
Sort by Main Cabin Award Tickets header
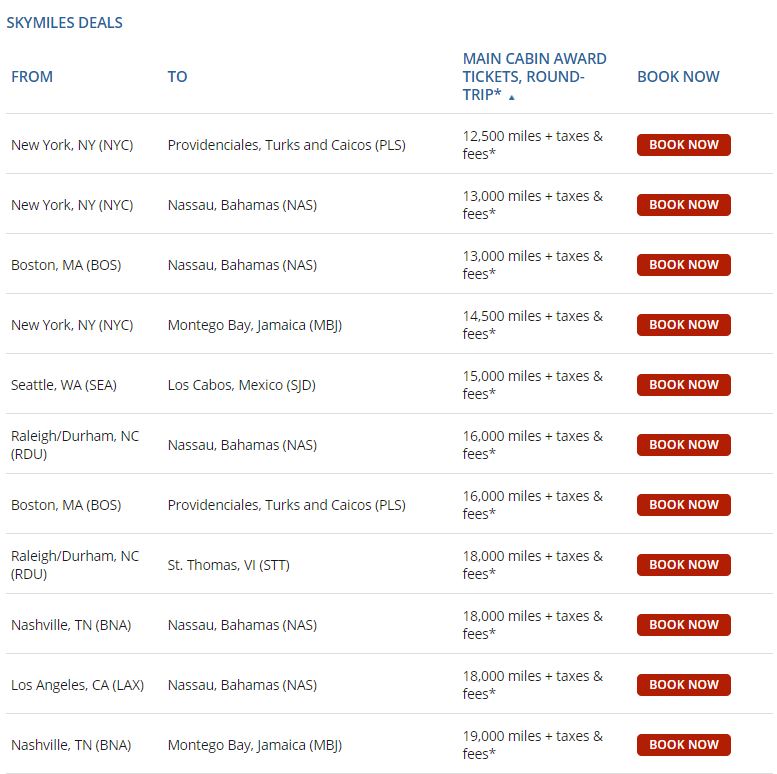coord(533,76)
